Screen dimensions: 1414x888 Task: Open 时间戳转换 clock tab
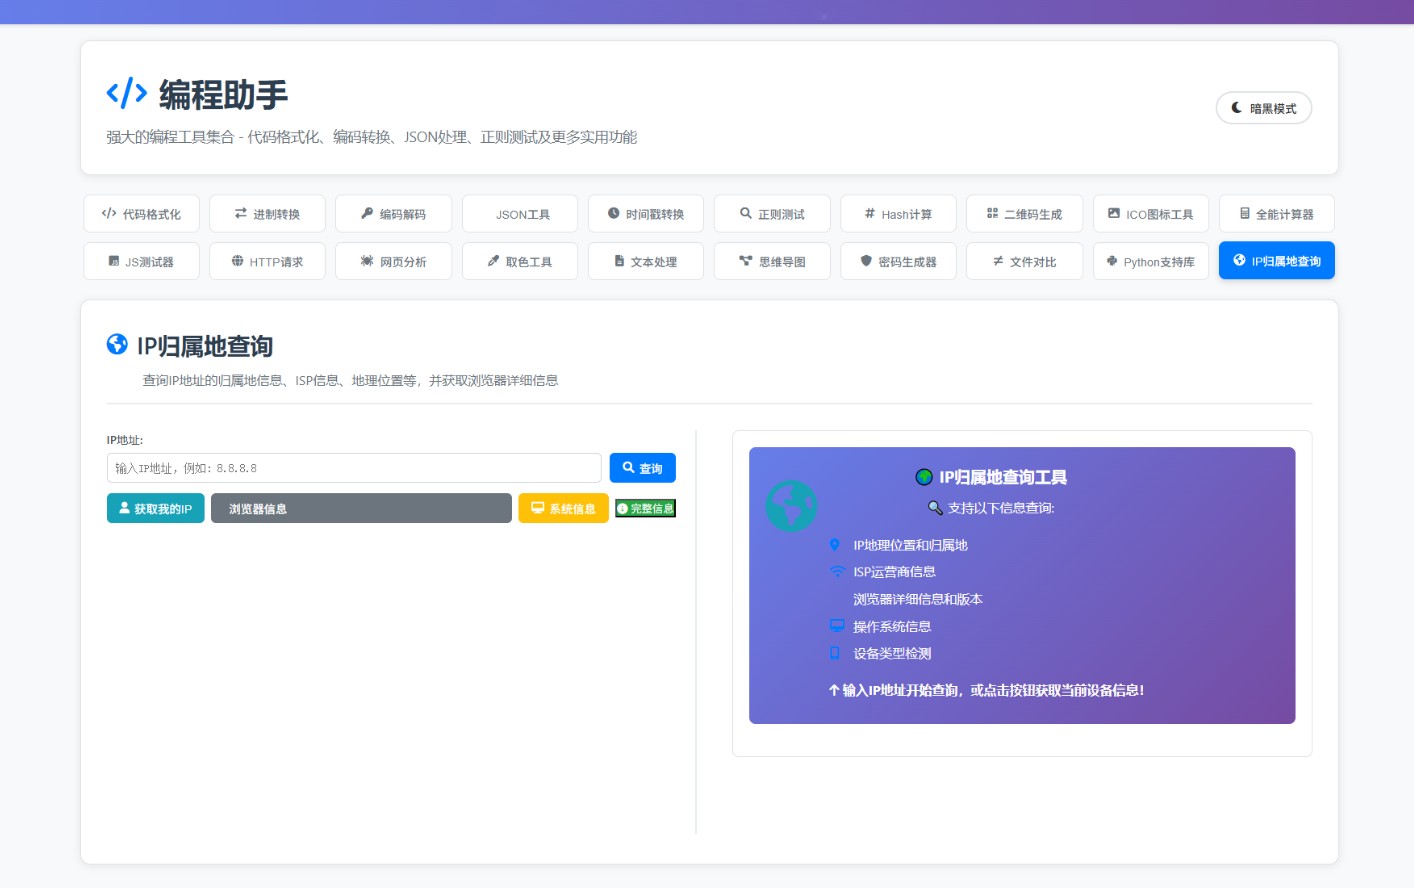pos(646,214)
